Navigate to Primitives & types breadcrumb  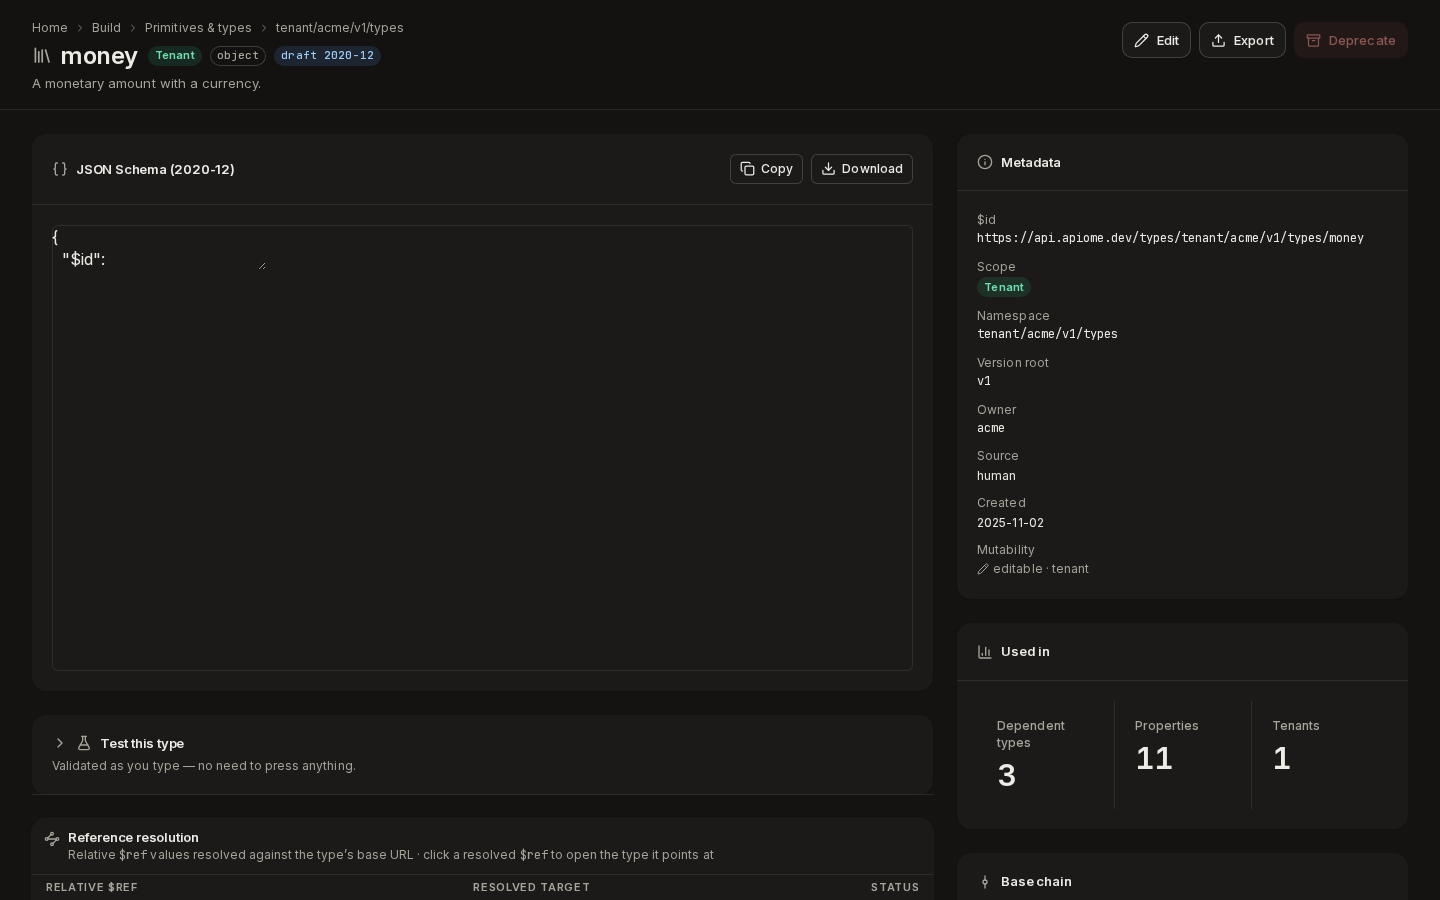pos(198,28)
